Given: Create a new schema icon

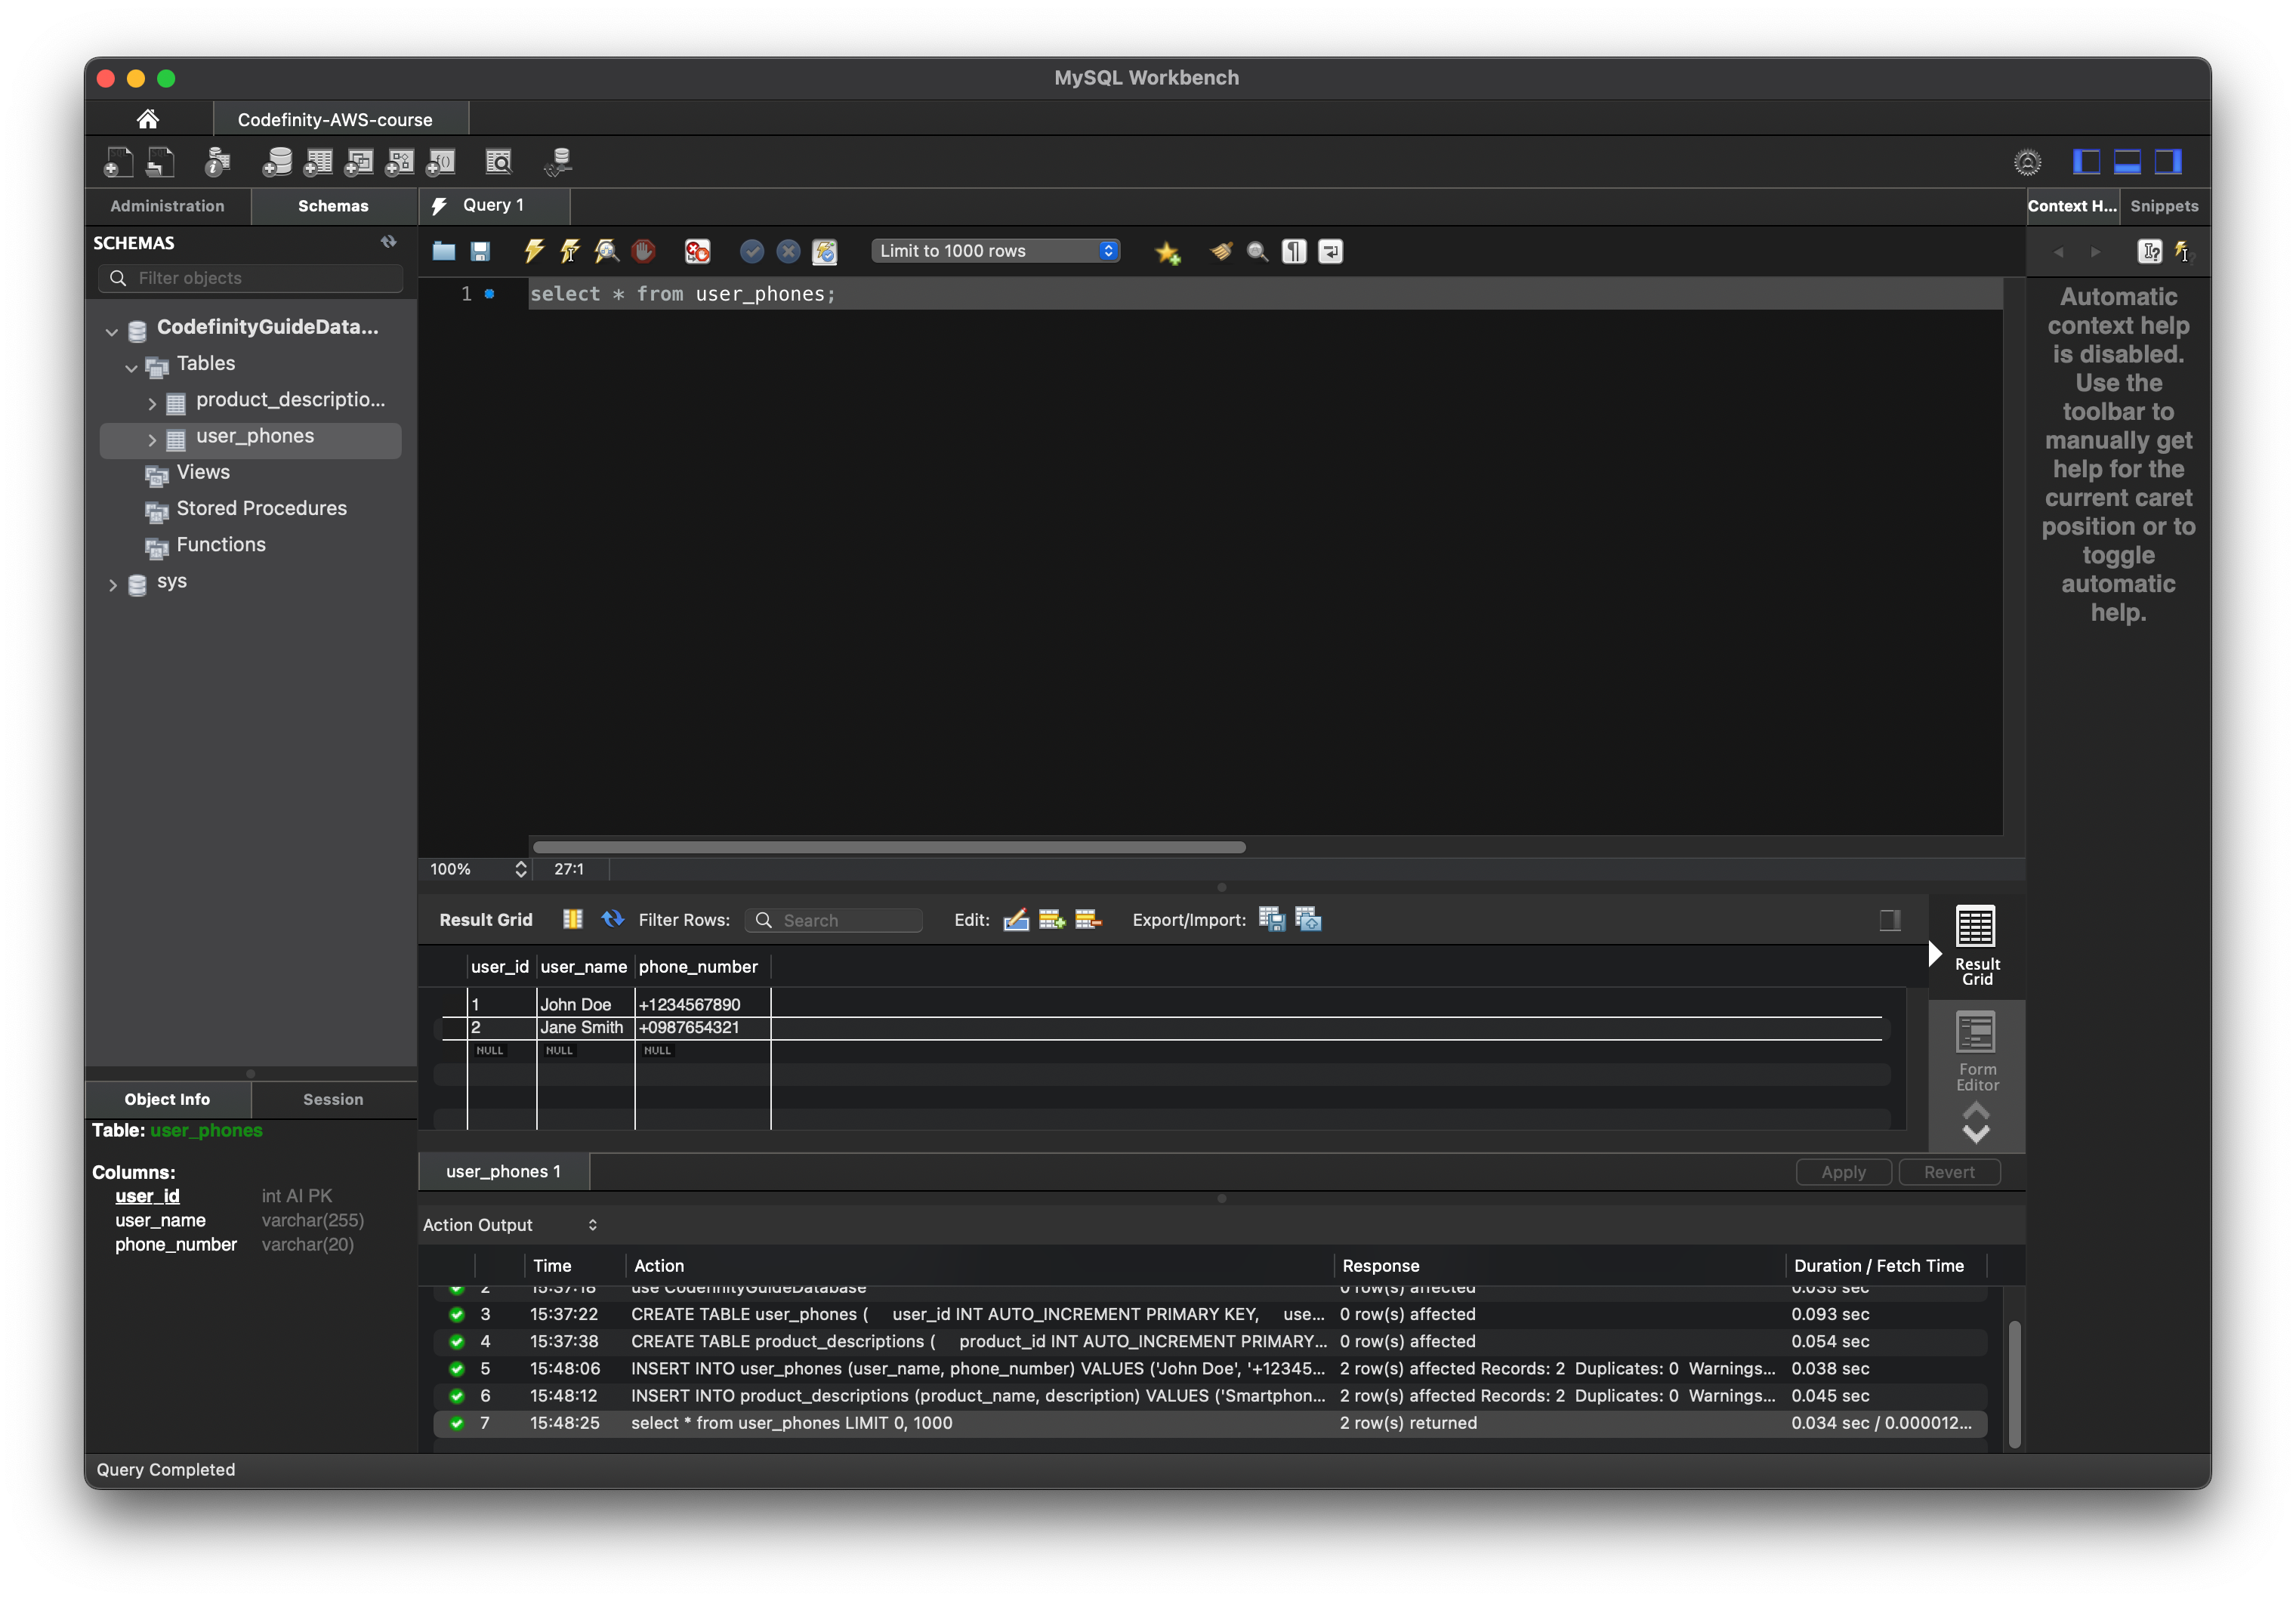Looking at the screenshot, I should (x=277, y=162).
